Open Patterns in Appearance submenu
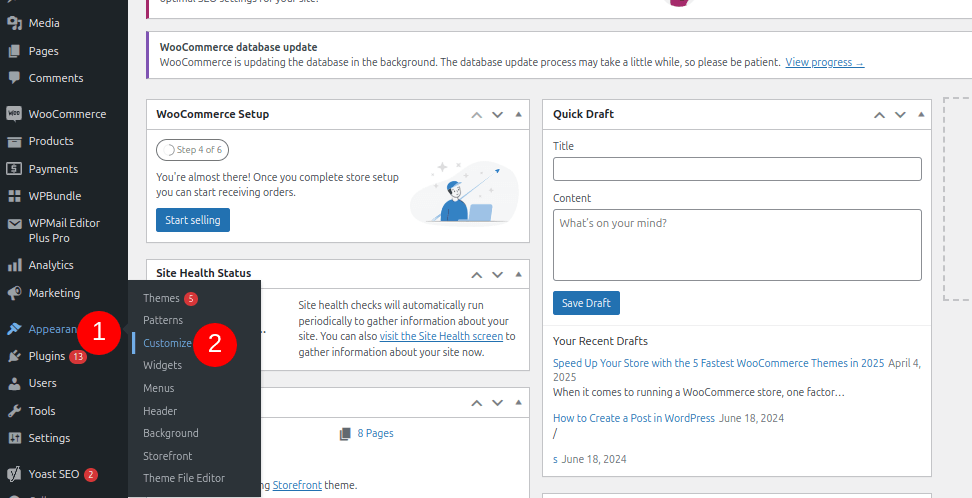This screenshot has width=972, height=498. coord(163,320)
